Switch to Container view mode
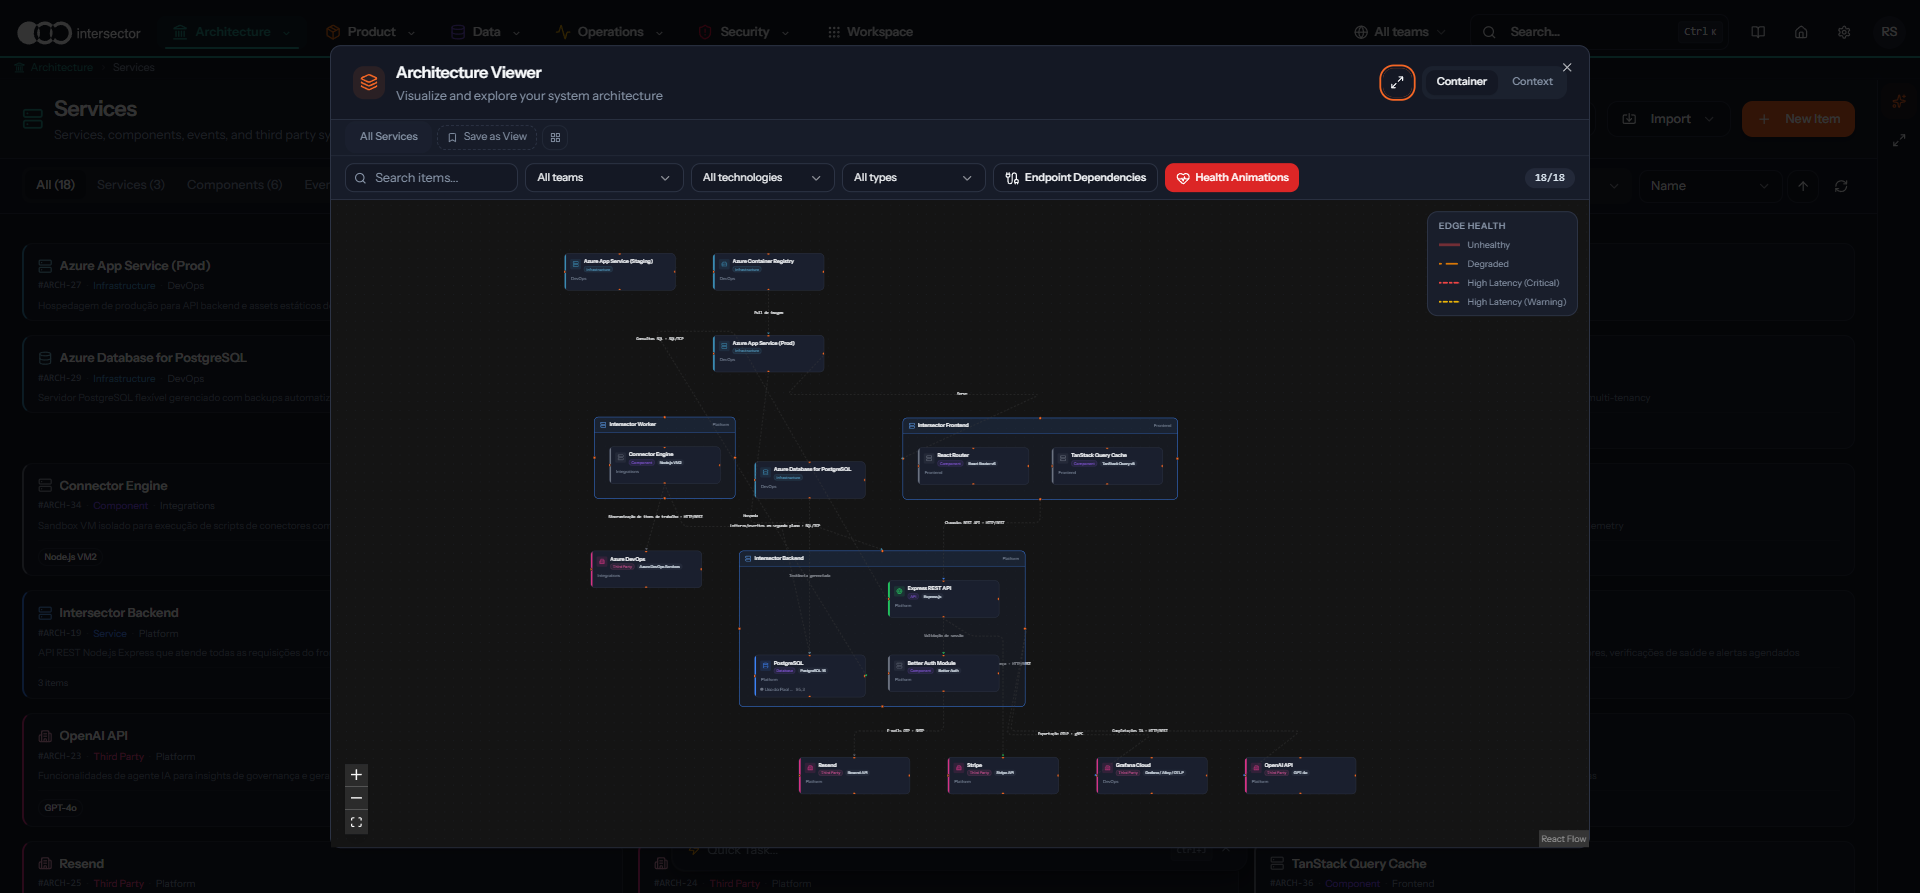This screenshot has width=1920, height=893. (1461, 81)
